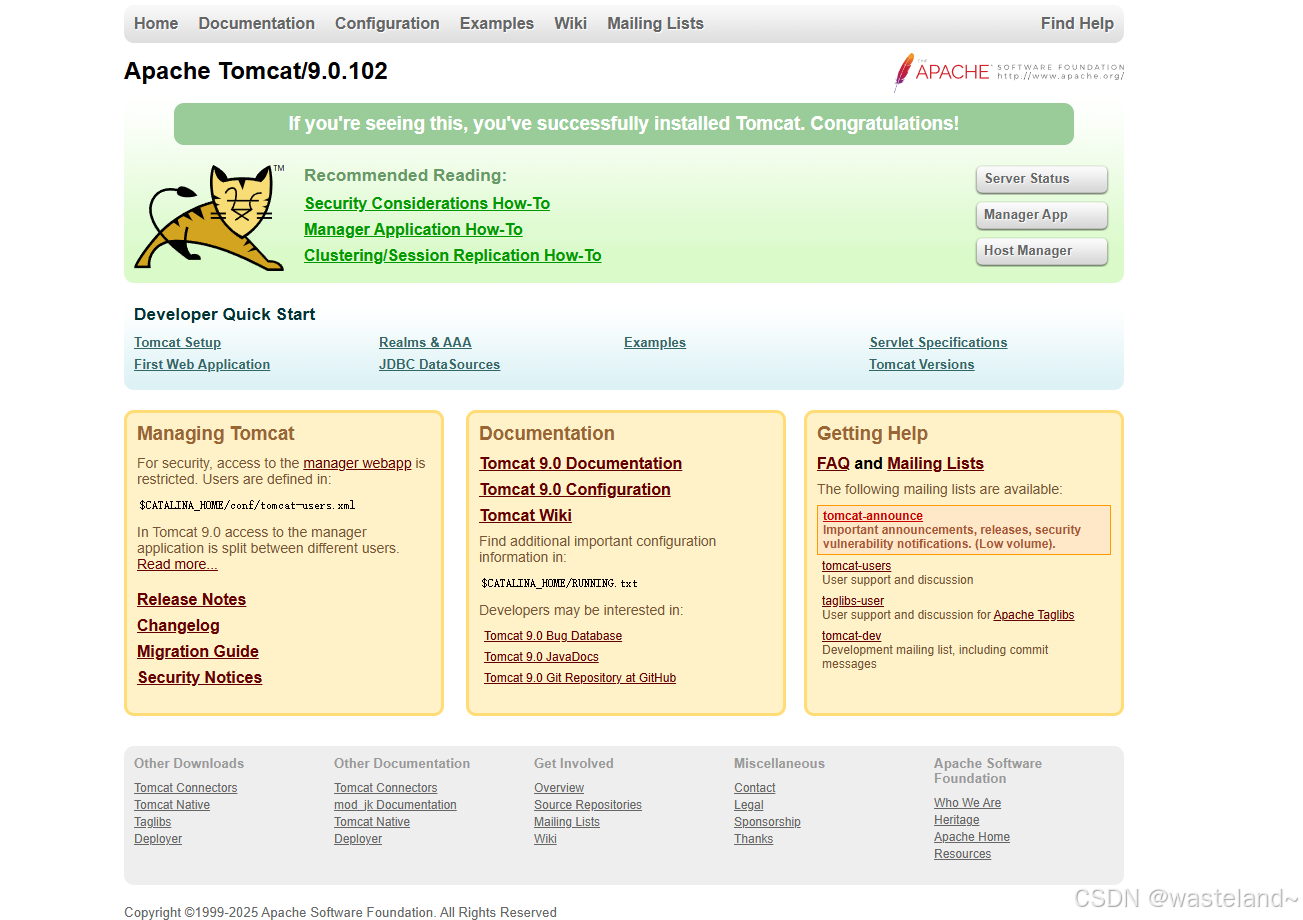Image resolution: width=1303 pixels, height=920 pixels.
Task: Open Source Repositories link
Action: (588, 805)
